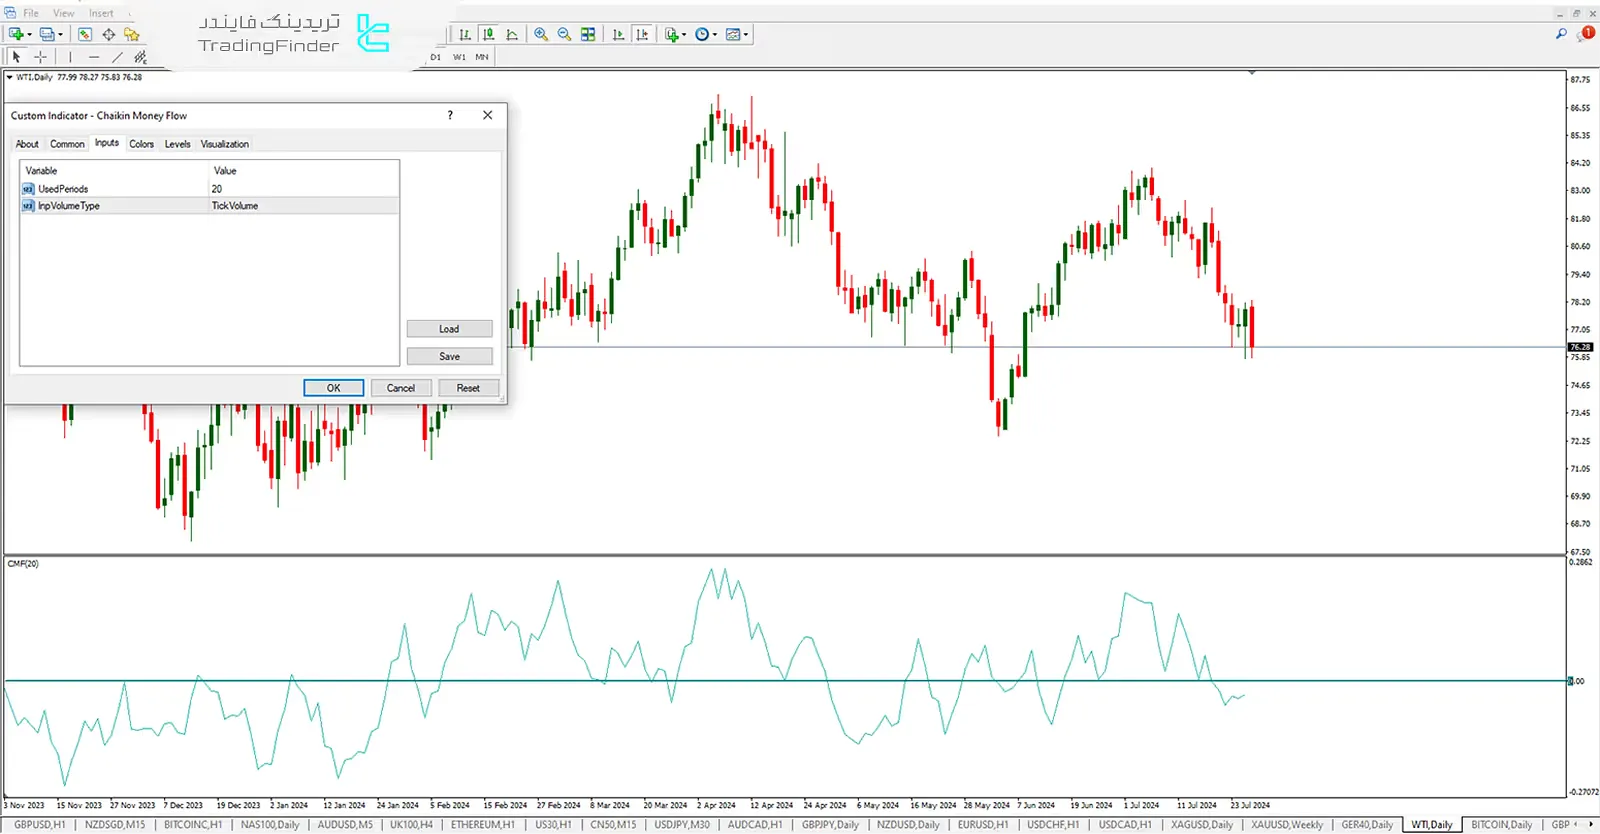This screenshot has width=1600, height=834.
Task: Open the Navigator star-folder icon
Action: coord(132,34)
